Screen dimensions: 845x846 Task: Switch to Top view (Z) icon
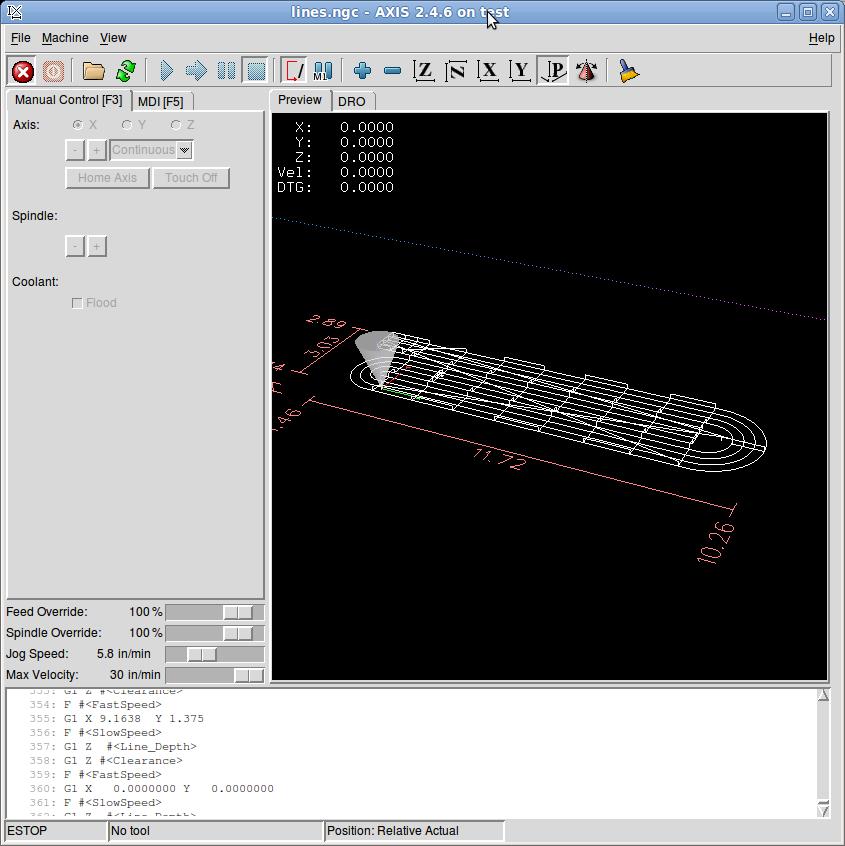(x=425, y=71)
